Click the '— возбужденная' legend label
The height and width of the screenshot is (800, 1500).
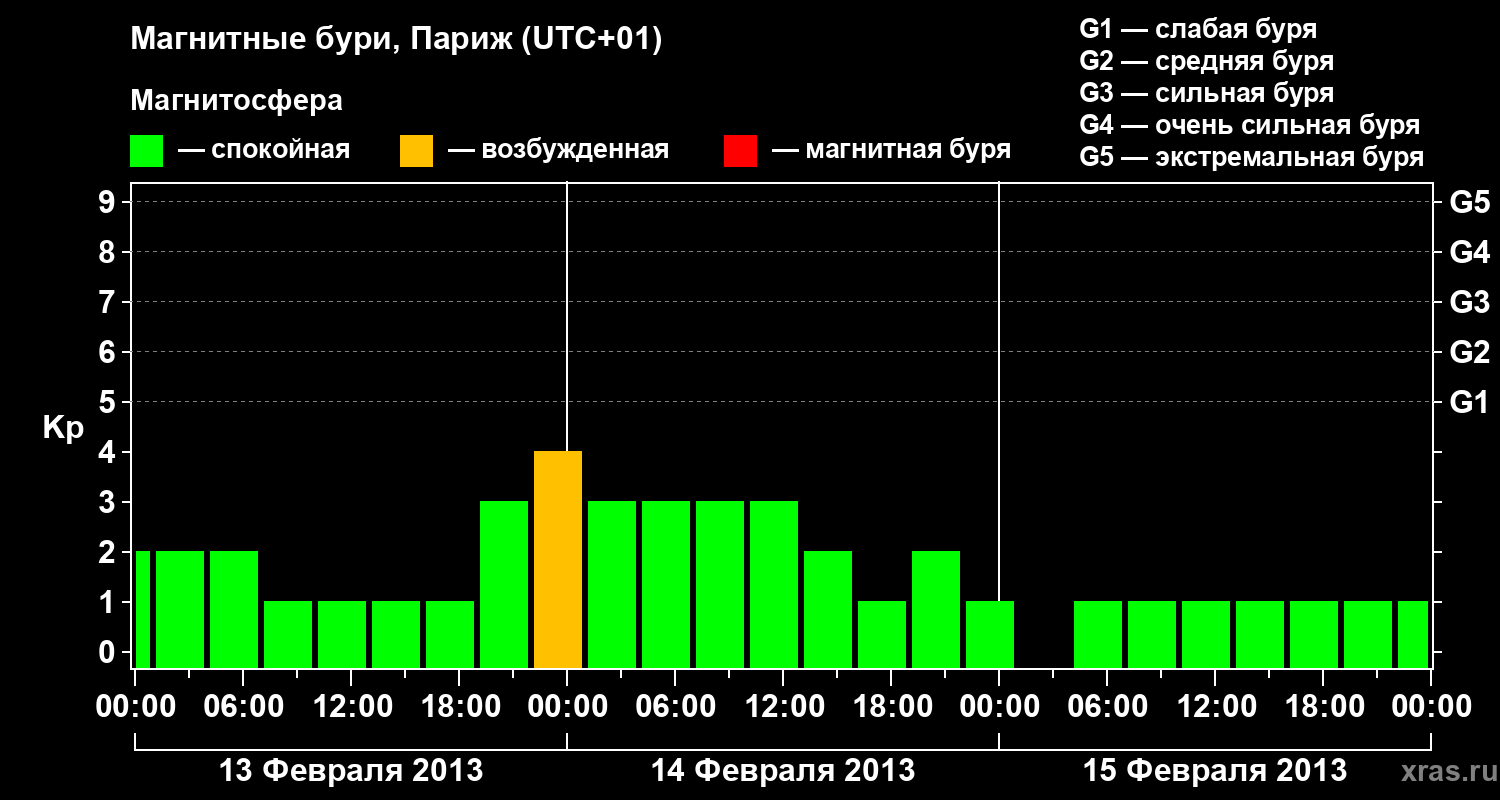558,150
